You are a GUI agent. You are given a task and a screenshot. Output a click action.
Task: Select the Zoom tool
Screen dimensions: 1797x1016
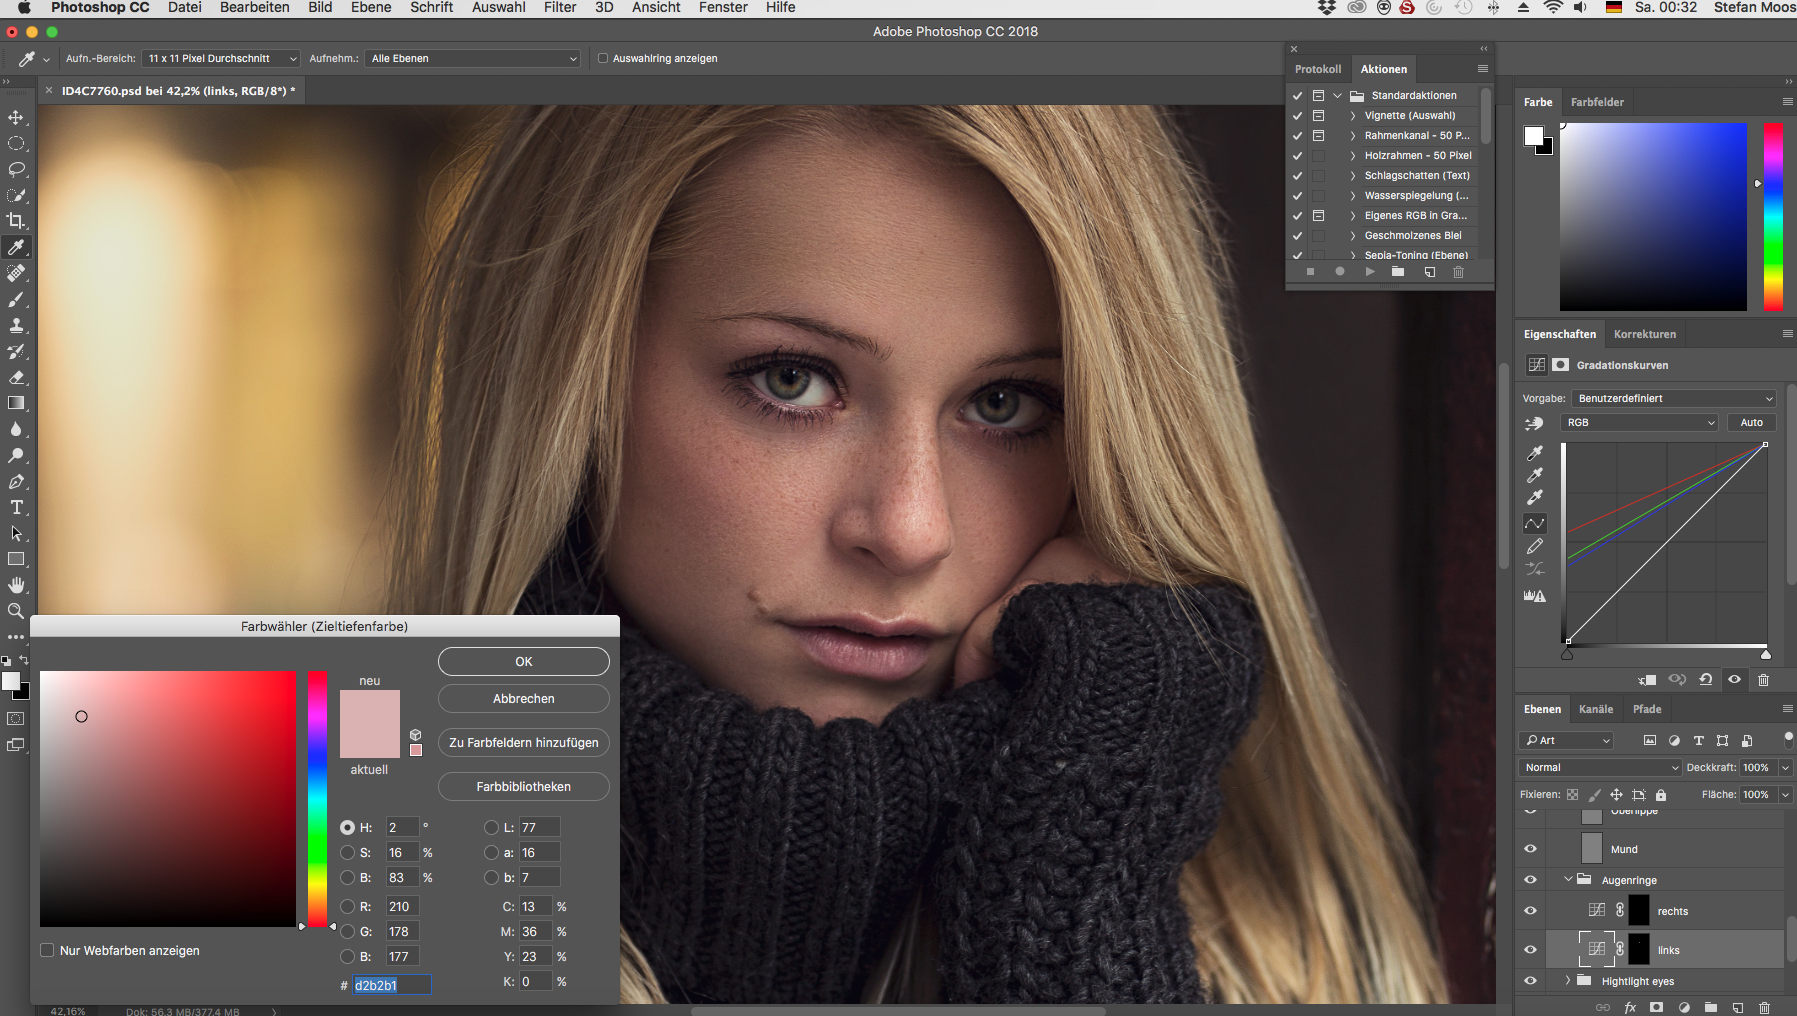tap(16, 611)
